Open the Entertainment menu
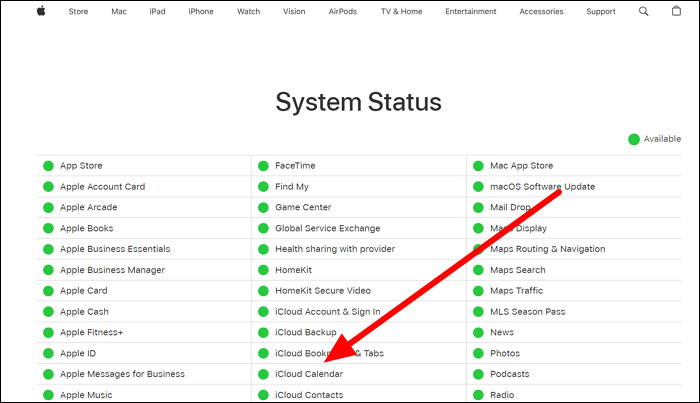 pos(471,12)
